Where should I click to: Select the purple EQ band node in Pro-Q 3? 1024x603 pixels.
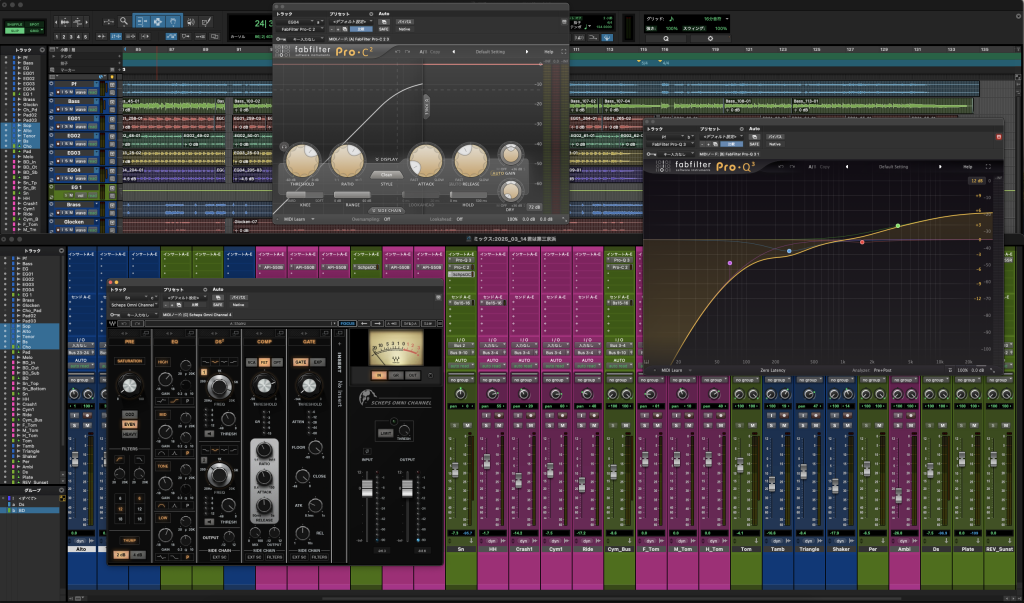pyautogui.click(x=729, y=263)
